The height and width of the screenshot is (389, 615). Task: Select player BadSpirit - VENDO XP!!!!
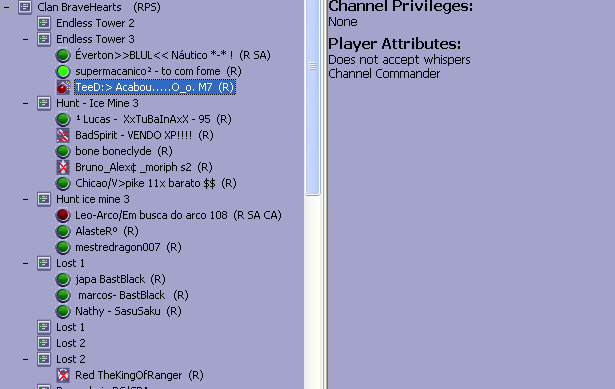pos(144,135)
